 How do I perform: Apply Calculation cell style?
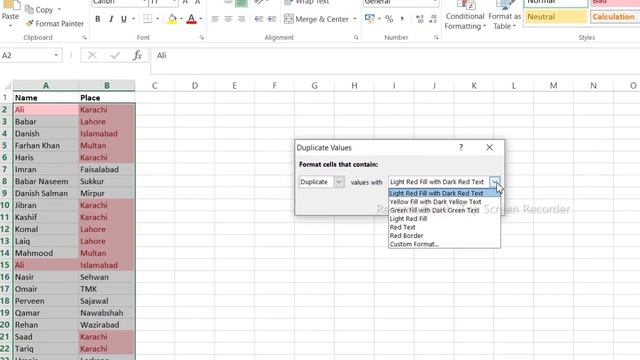click(615, 17)
